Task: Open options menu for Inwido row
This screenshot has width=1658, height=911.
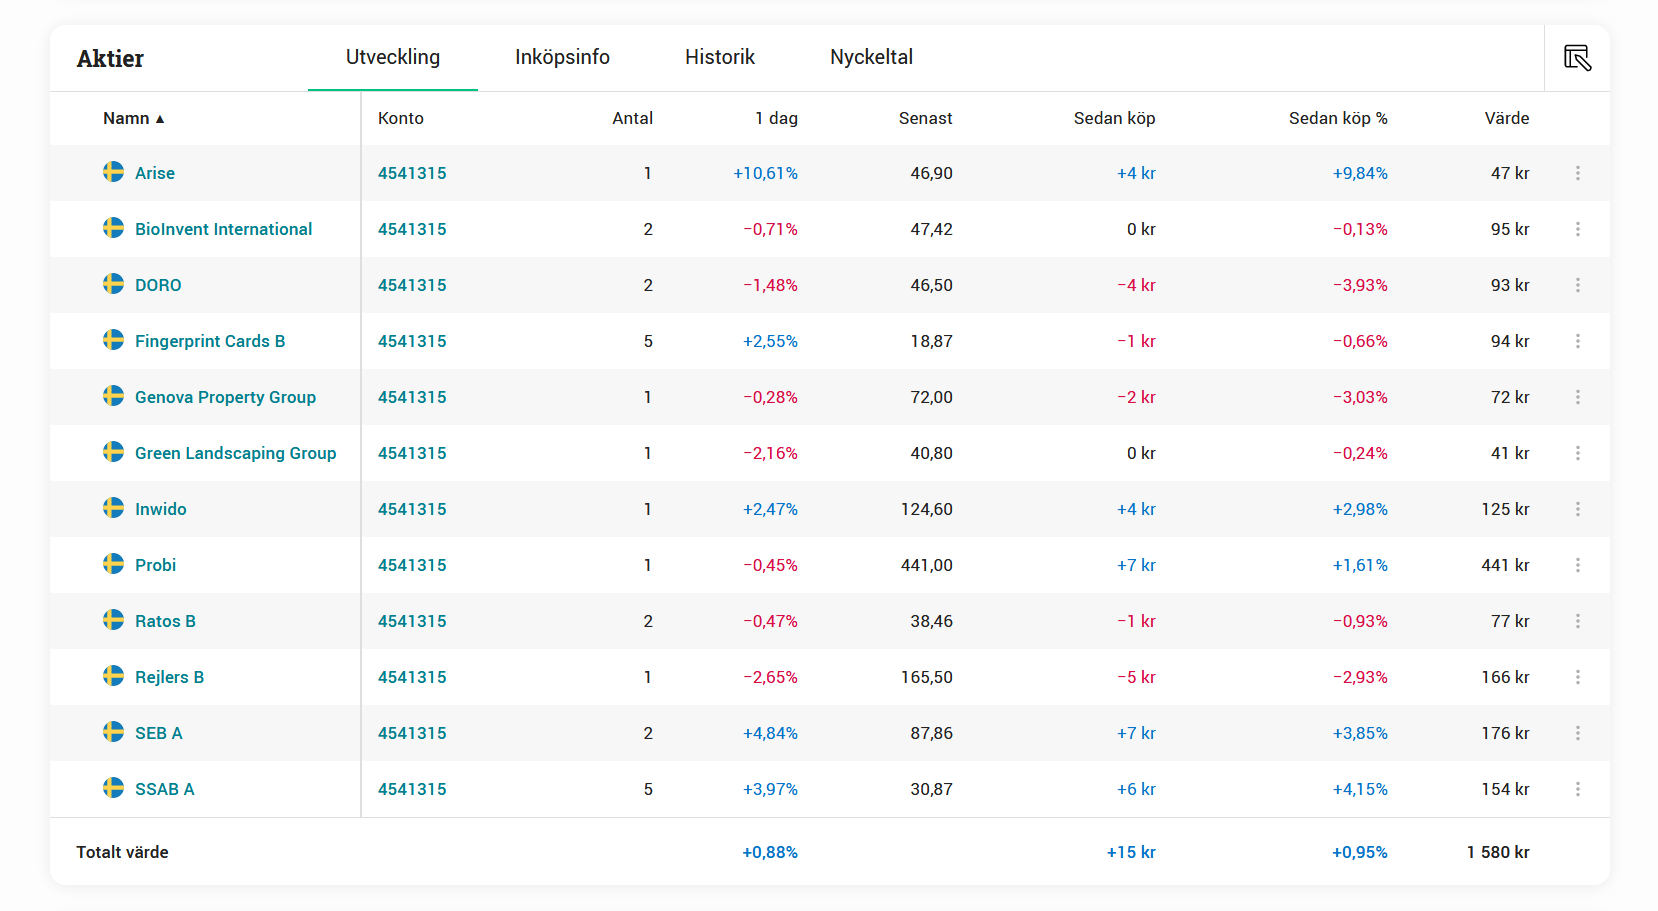Action: (x=1578, y=509)
